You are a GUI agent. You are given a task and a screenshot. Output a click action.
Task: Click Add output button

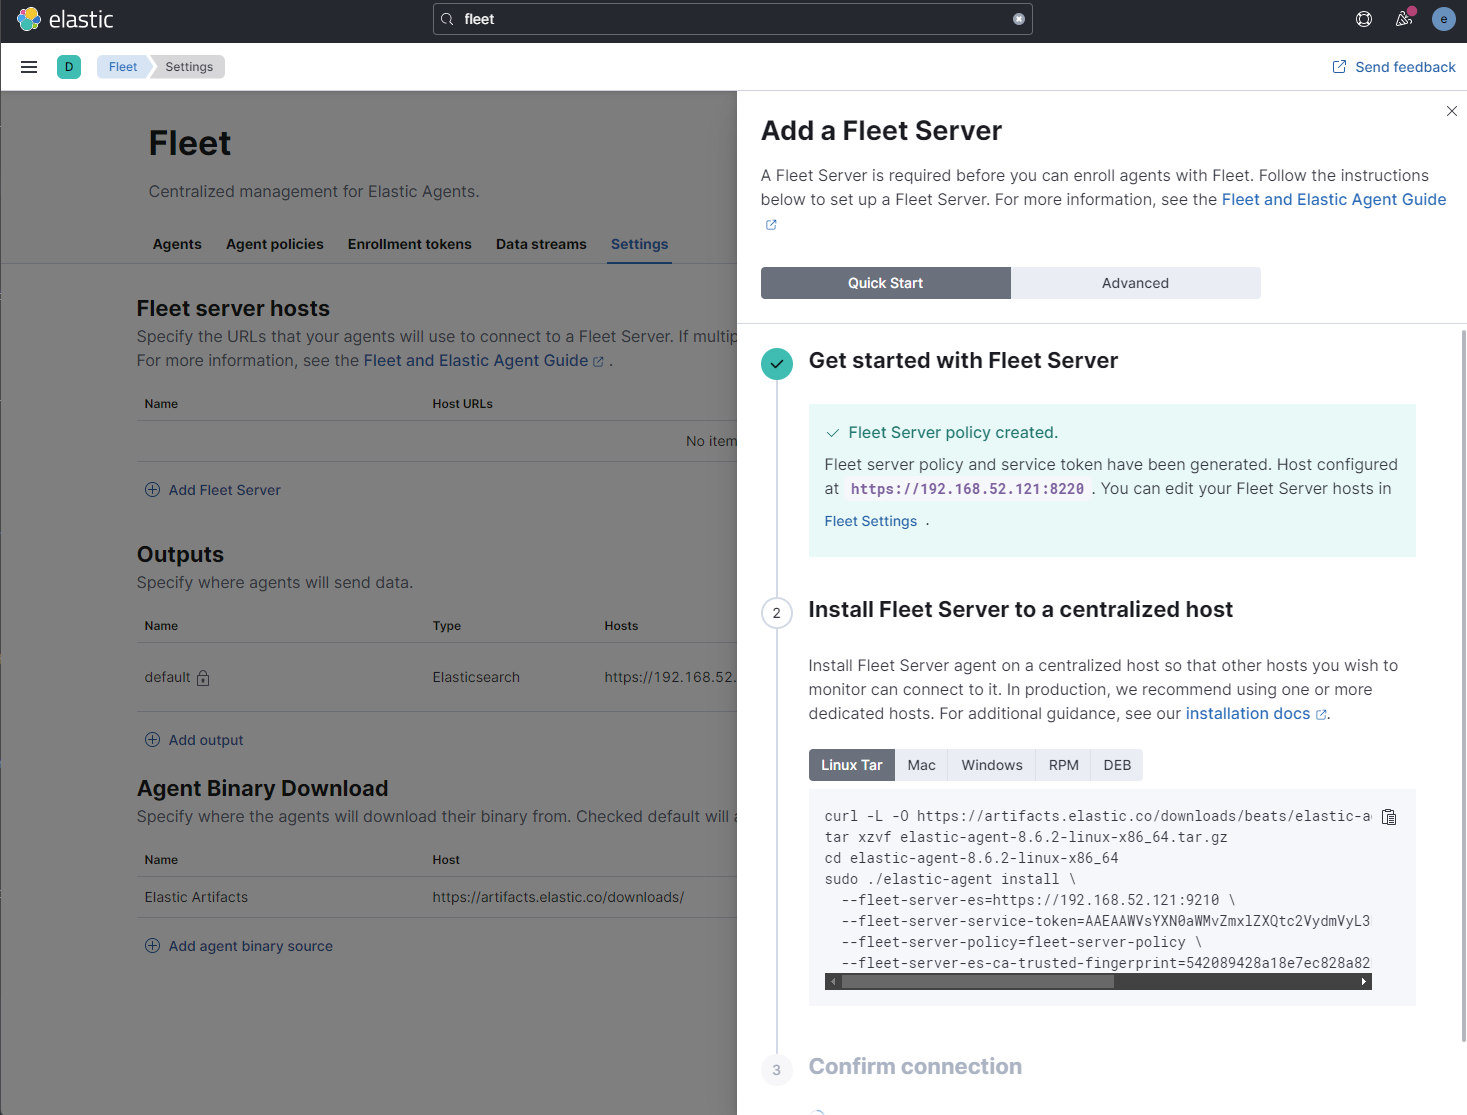coord(194,740)
